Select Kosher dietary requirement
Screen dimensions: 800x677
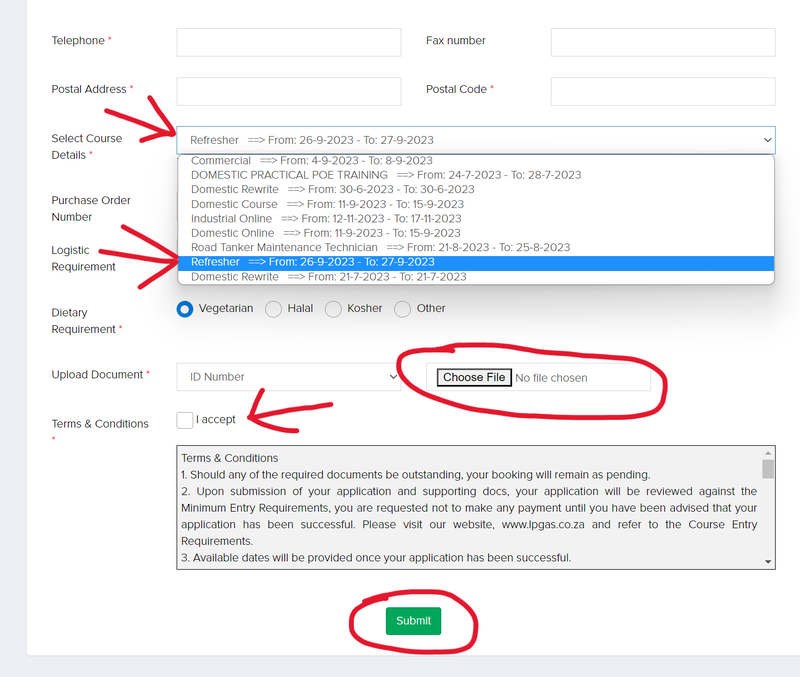point(332,309)
